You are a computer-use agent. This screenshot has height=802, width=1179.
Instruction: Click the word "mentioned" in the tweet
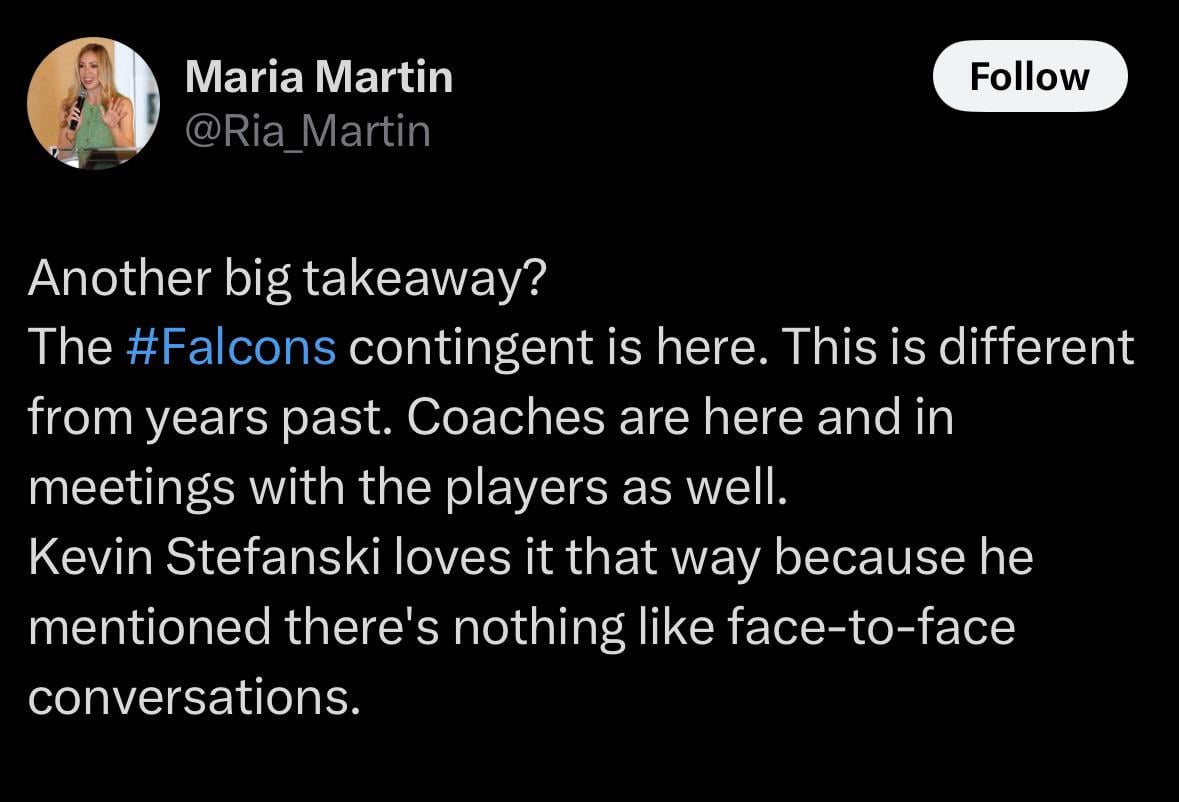click(x=150, y=627)
